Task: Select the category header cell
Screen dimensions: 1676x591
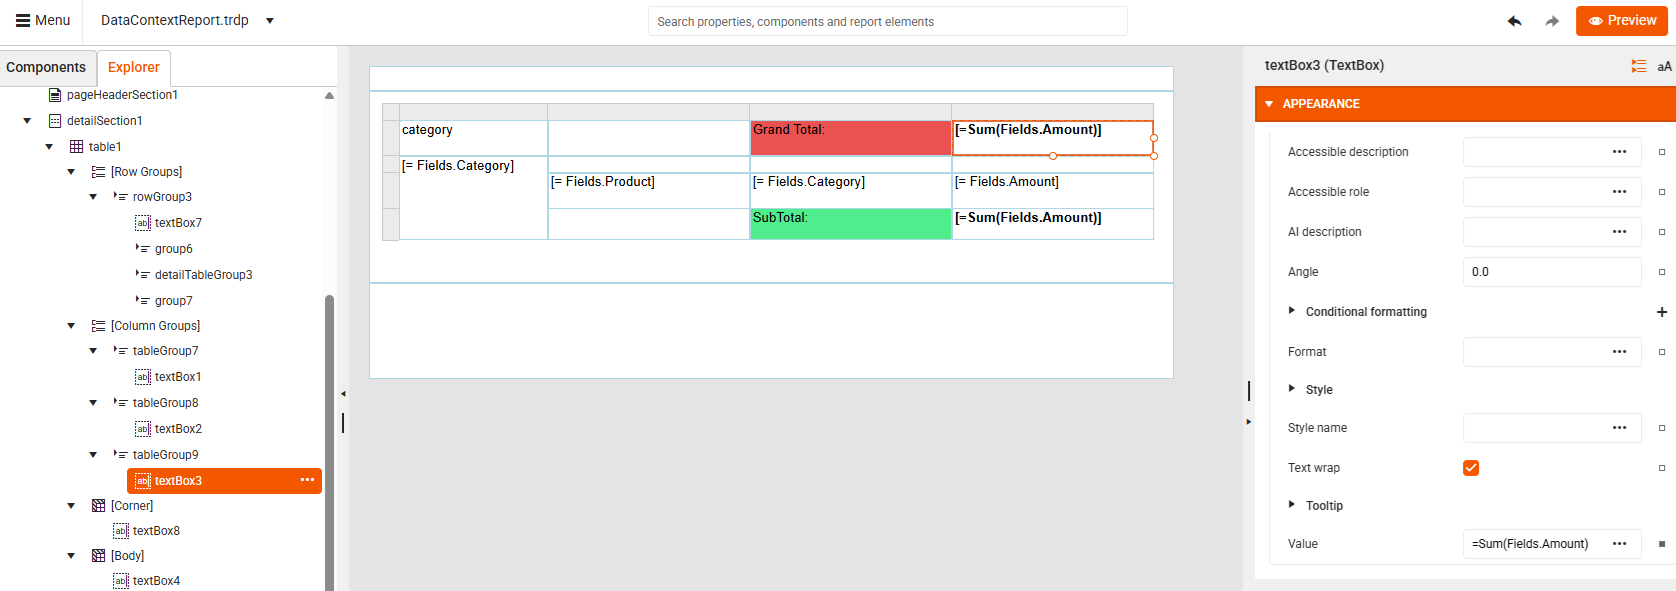Action: [x=473, y=138]
